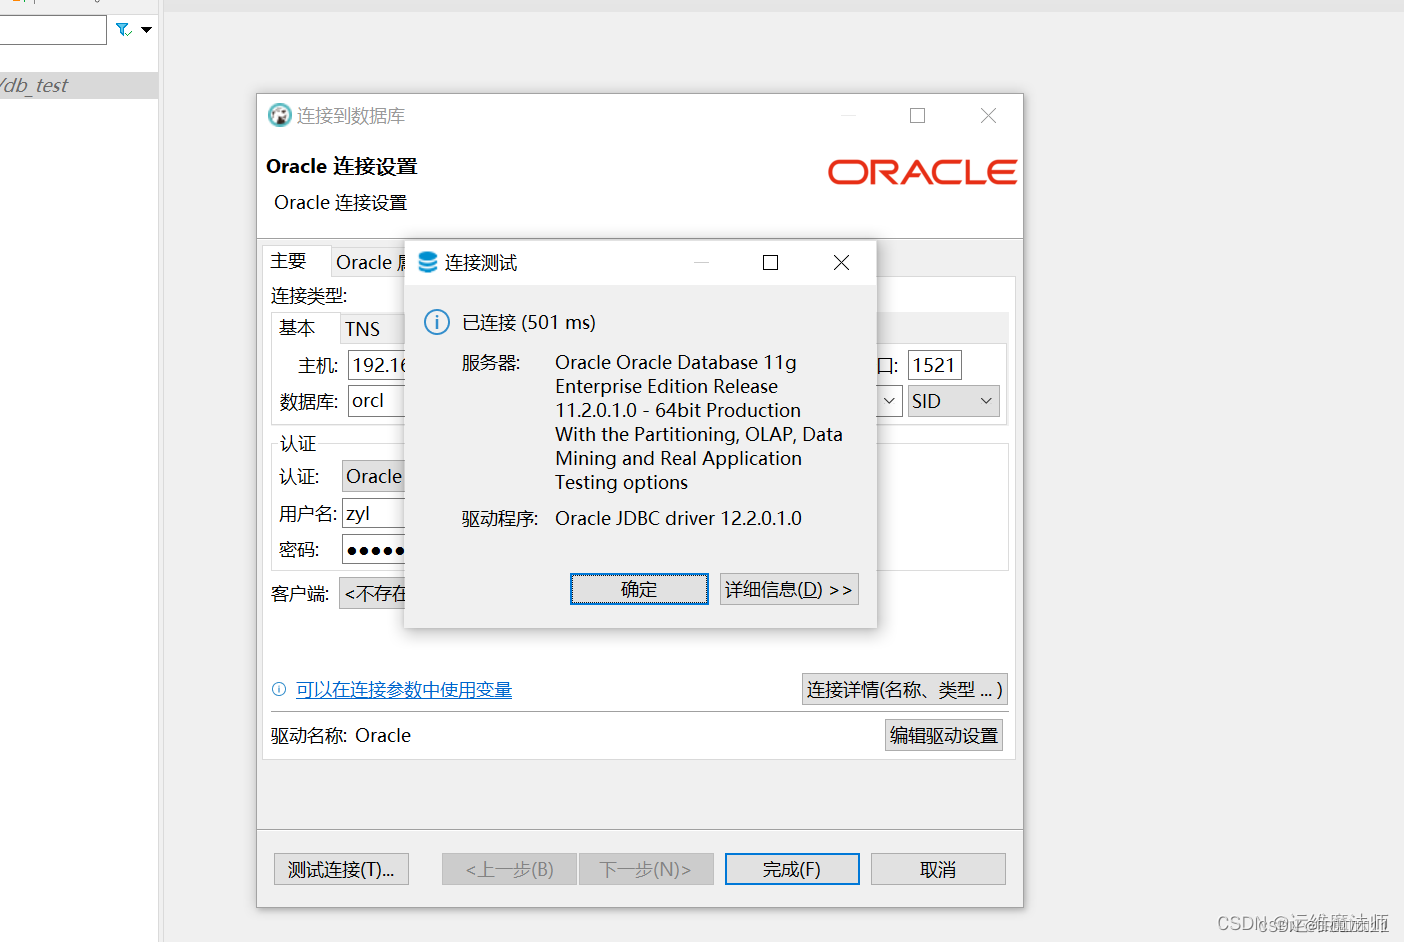Click the 完成(F) button
Image resolution: width=1404 pixels, height=942 pixels.
[x=792, y=869]
